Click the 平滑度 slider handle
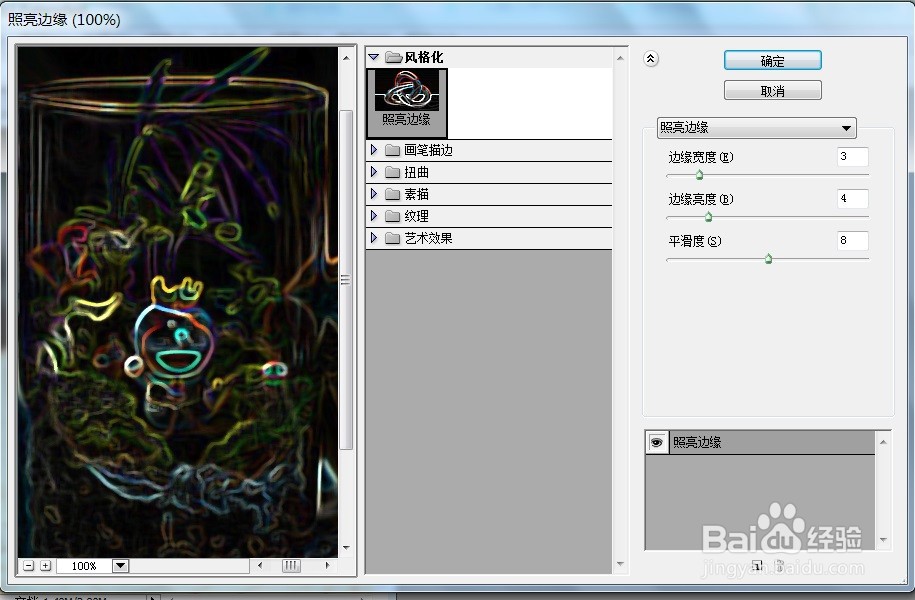Screen dimensions: 915x600 click(769, 259)
